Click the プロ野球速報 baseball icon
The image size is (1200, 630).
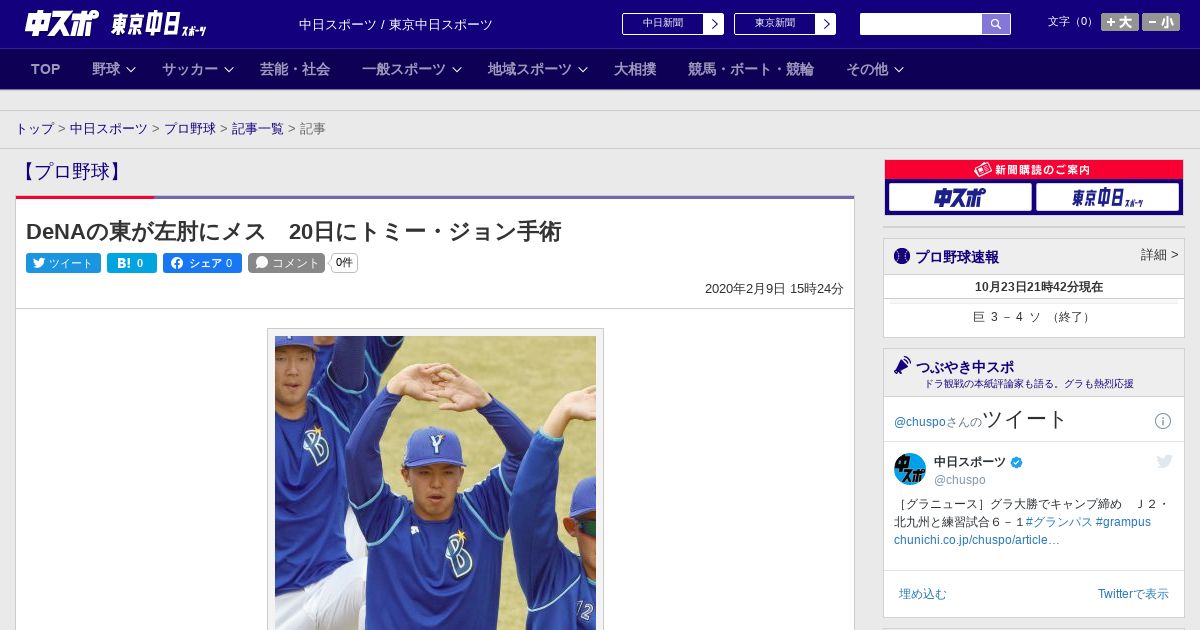(902, 256)
